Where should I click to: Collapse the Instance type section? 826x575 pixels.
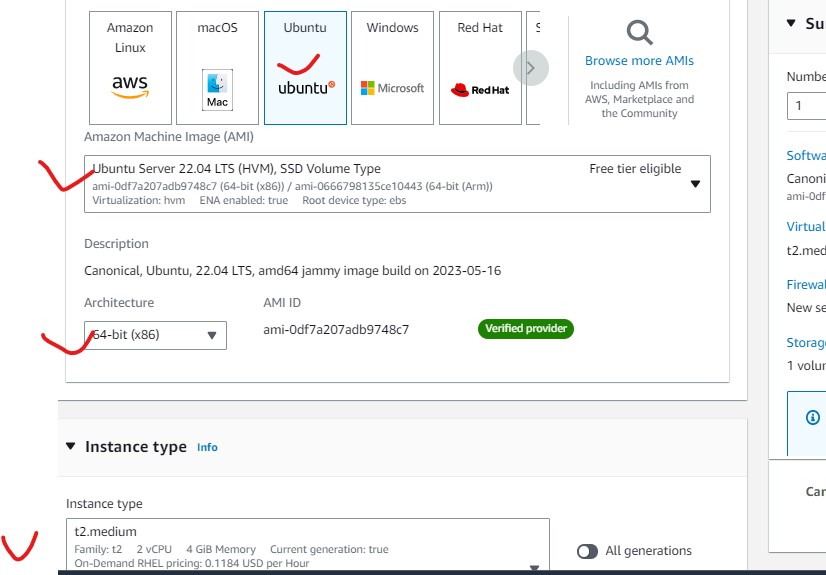(71, 447)
